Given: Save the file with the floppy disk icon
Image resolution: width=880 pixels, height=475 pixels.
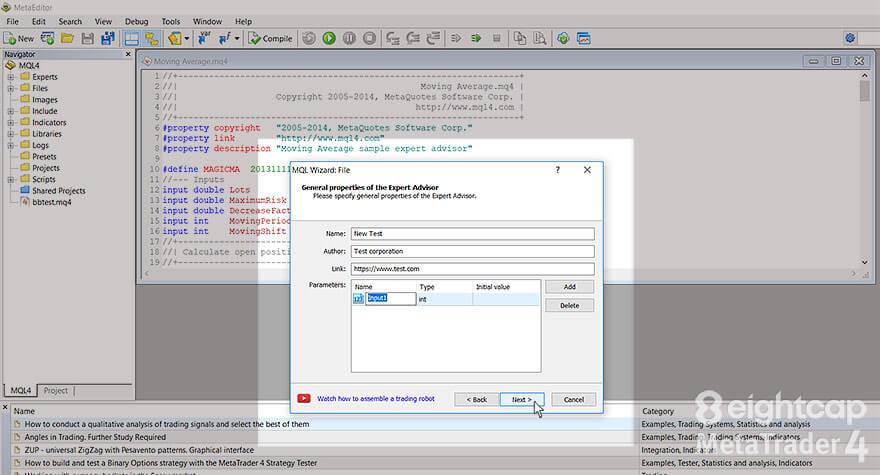Looking at the screenshot, I should [x=88, y=39].
